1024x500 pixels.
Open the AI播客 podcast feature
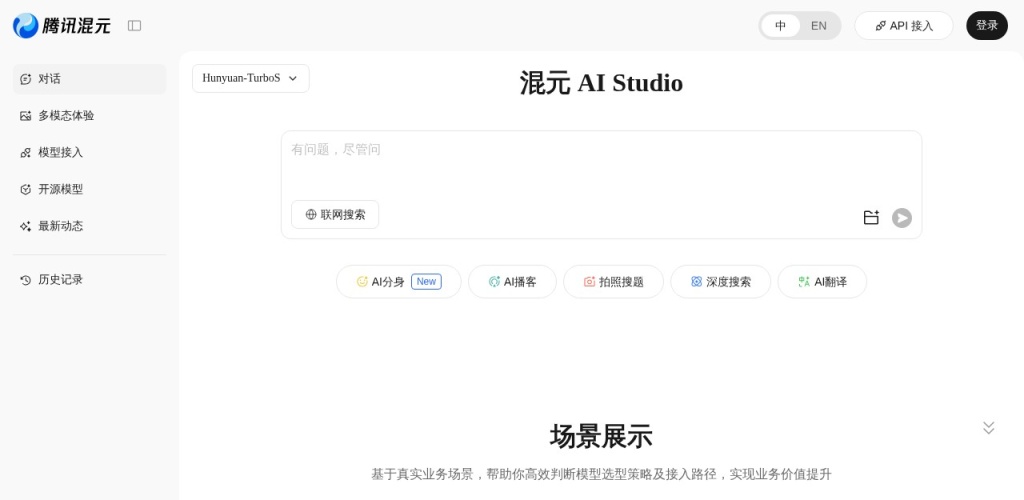(x=512, y=282)
